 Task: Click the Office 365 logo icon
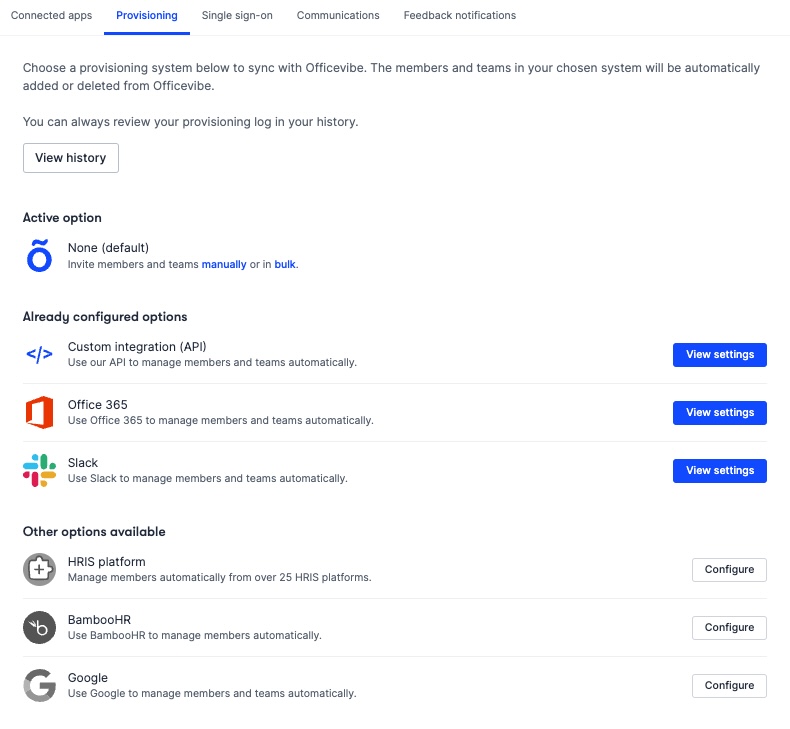point(39,412)
